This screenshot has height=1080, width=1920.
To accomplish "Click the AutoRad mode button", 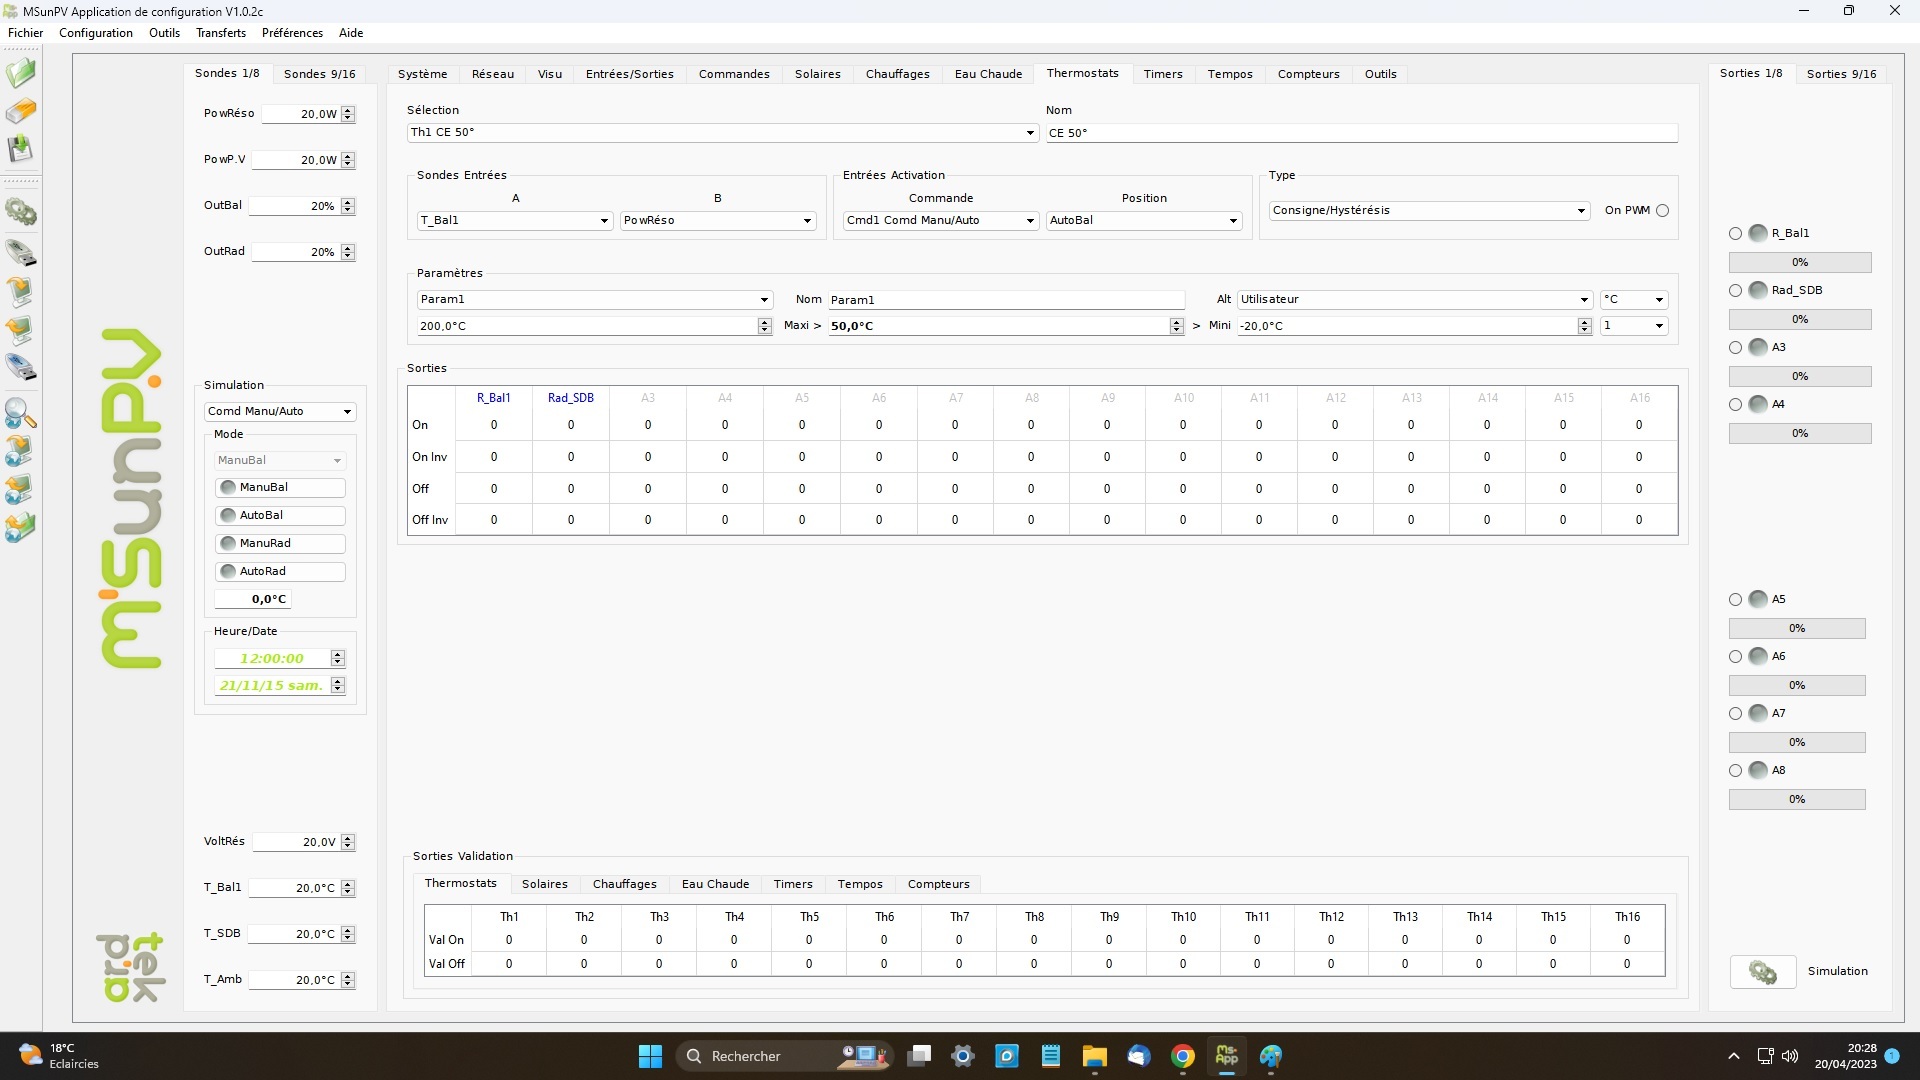I will [280, 571].
